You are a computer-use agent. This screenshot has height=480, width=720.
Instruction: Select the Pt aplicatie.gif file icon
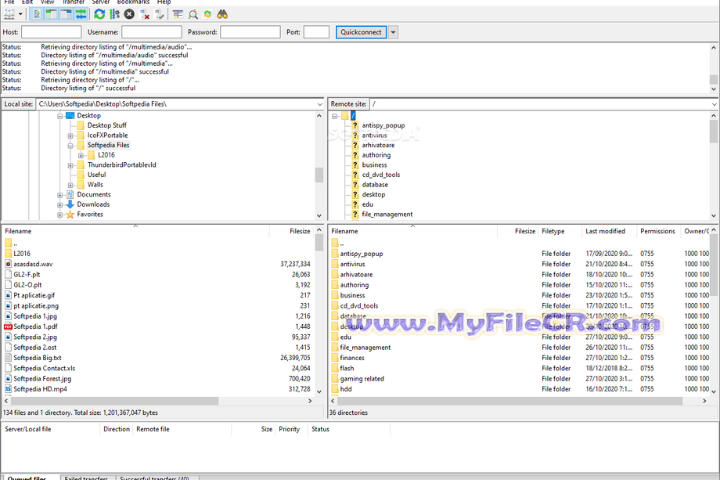[8, 295]
